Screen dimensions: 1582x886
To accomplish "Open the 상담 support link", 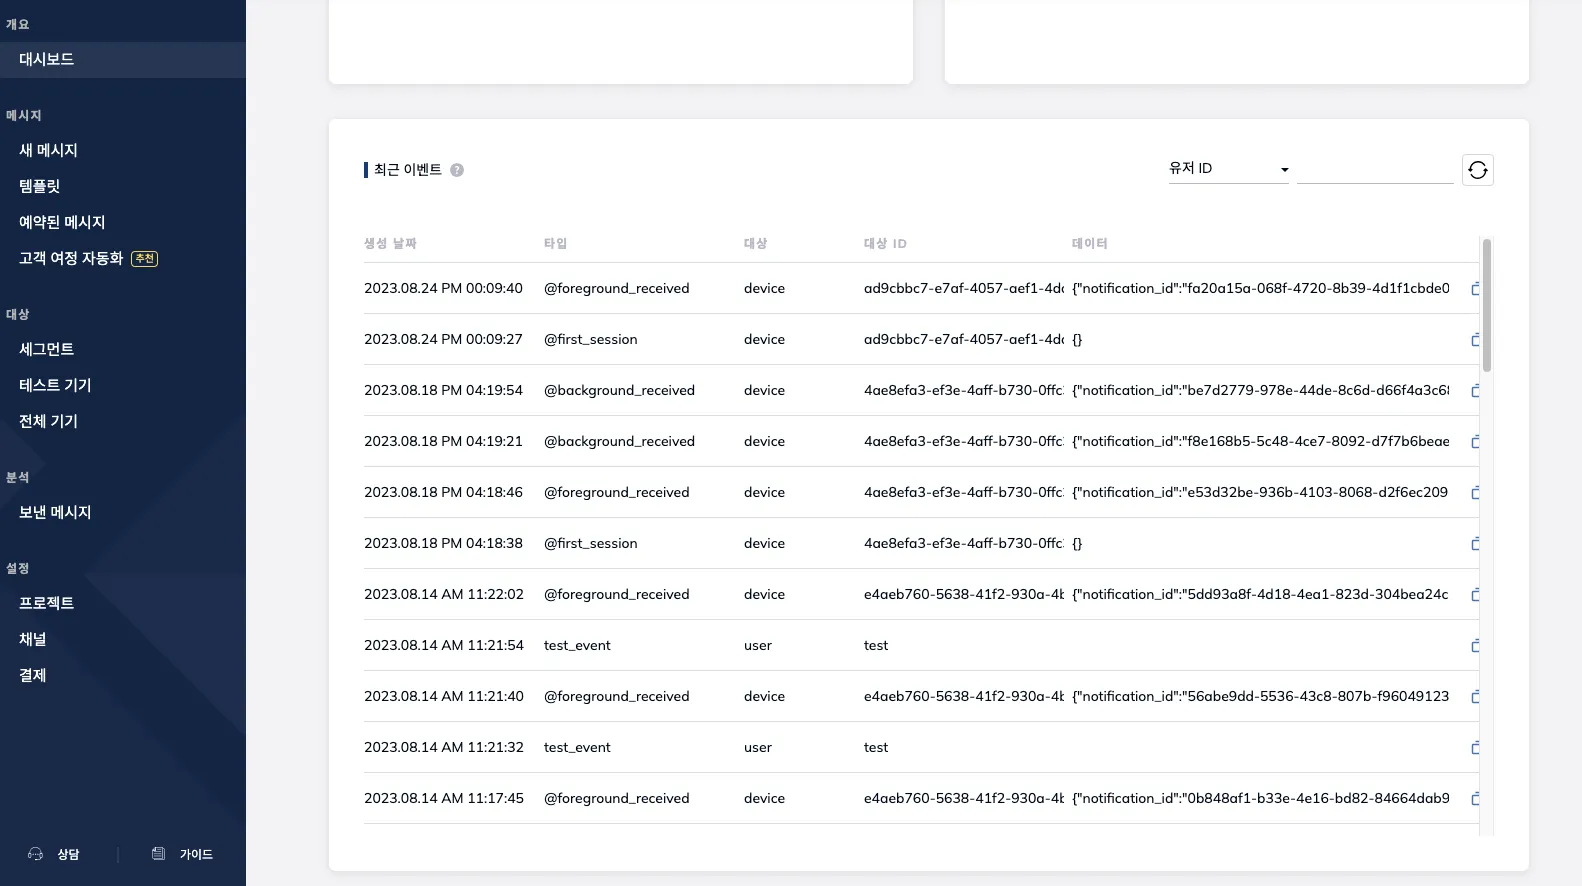I will coord(54,854).
